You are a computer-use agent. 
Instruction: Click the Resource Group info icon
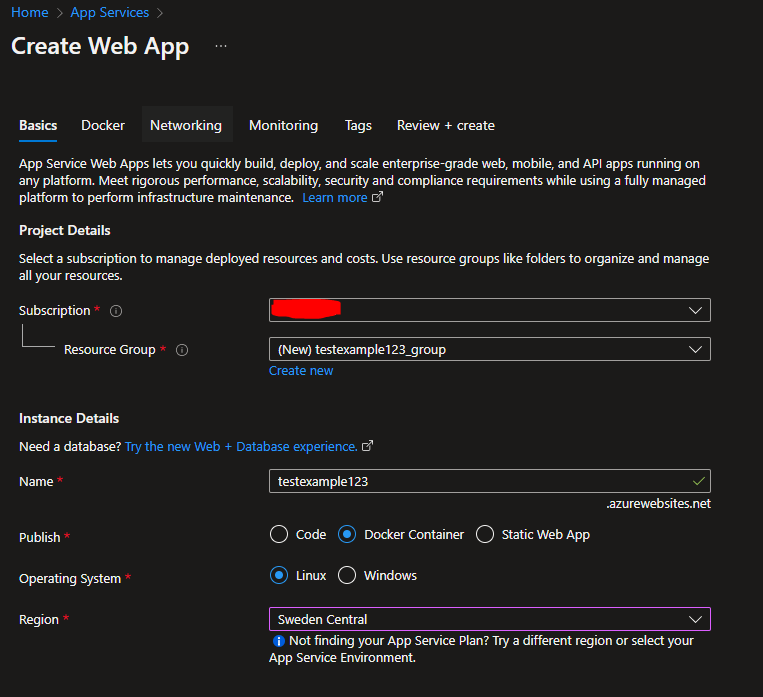click(x=182, y=350)
